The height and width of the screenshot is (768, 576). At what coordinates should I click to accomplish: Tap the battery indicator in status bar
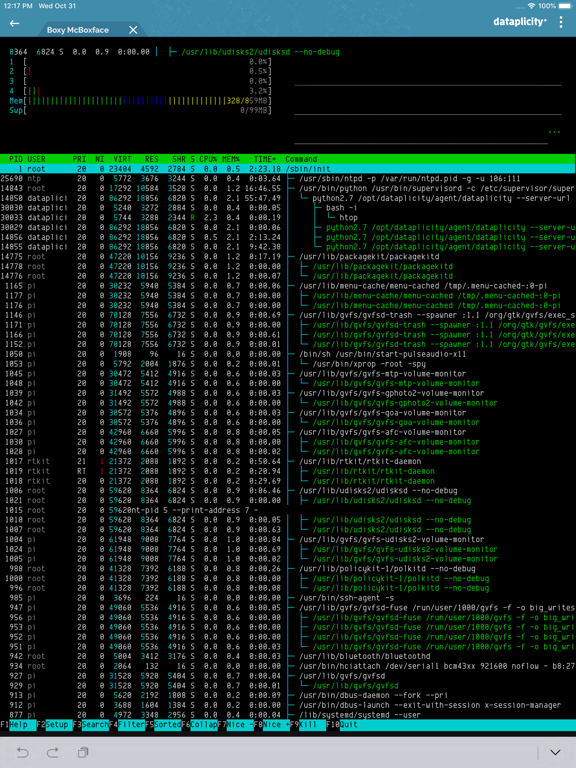tap(566, 6)
